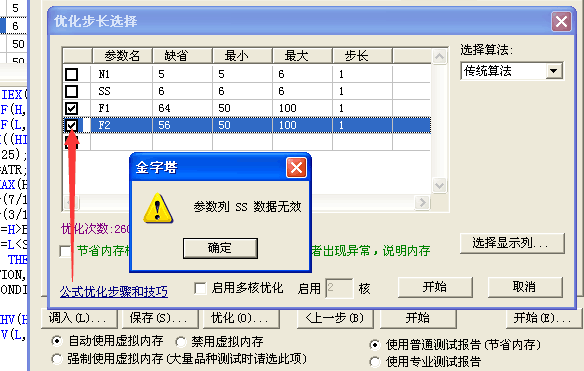This screenshot has height=371, width=584.
Task: Select 强制使用虚拟内存 radio option
Action: coord(57,359)
